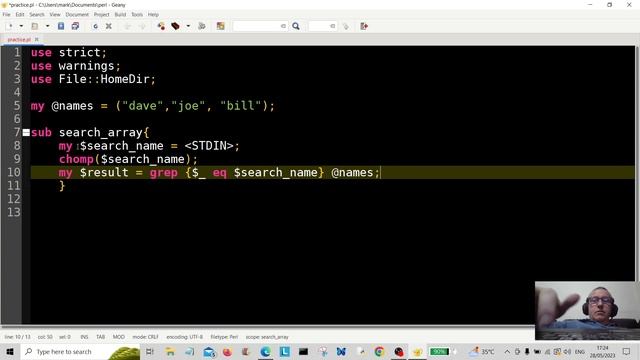Click the taskbar 'Type here to search' box
This screenshot has height=360, width=640.
tap(80, 351)
